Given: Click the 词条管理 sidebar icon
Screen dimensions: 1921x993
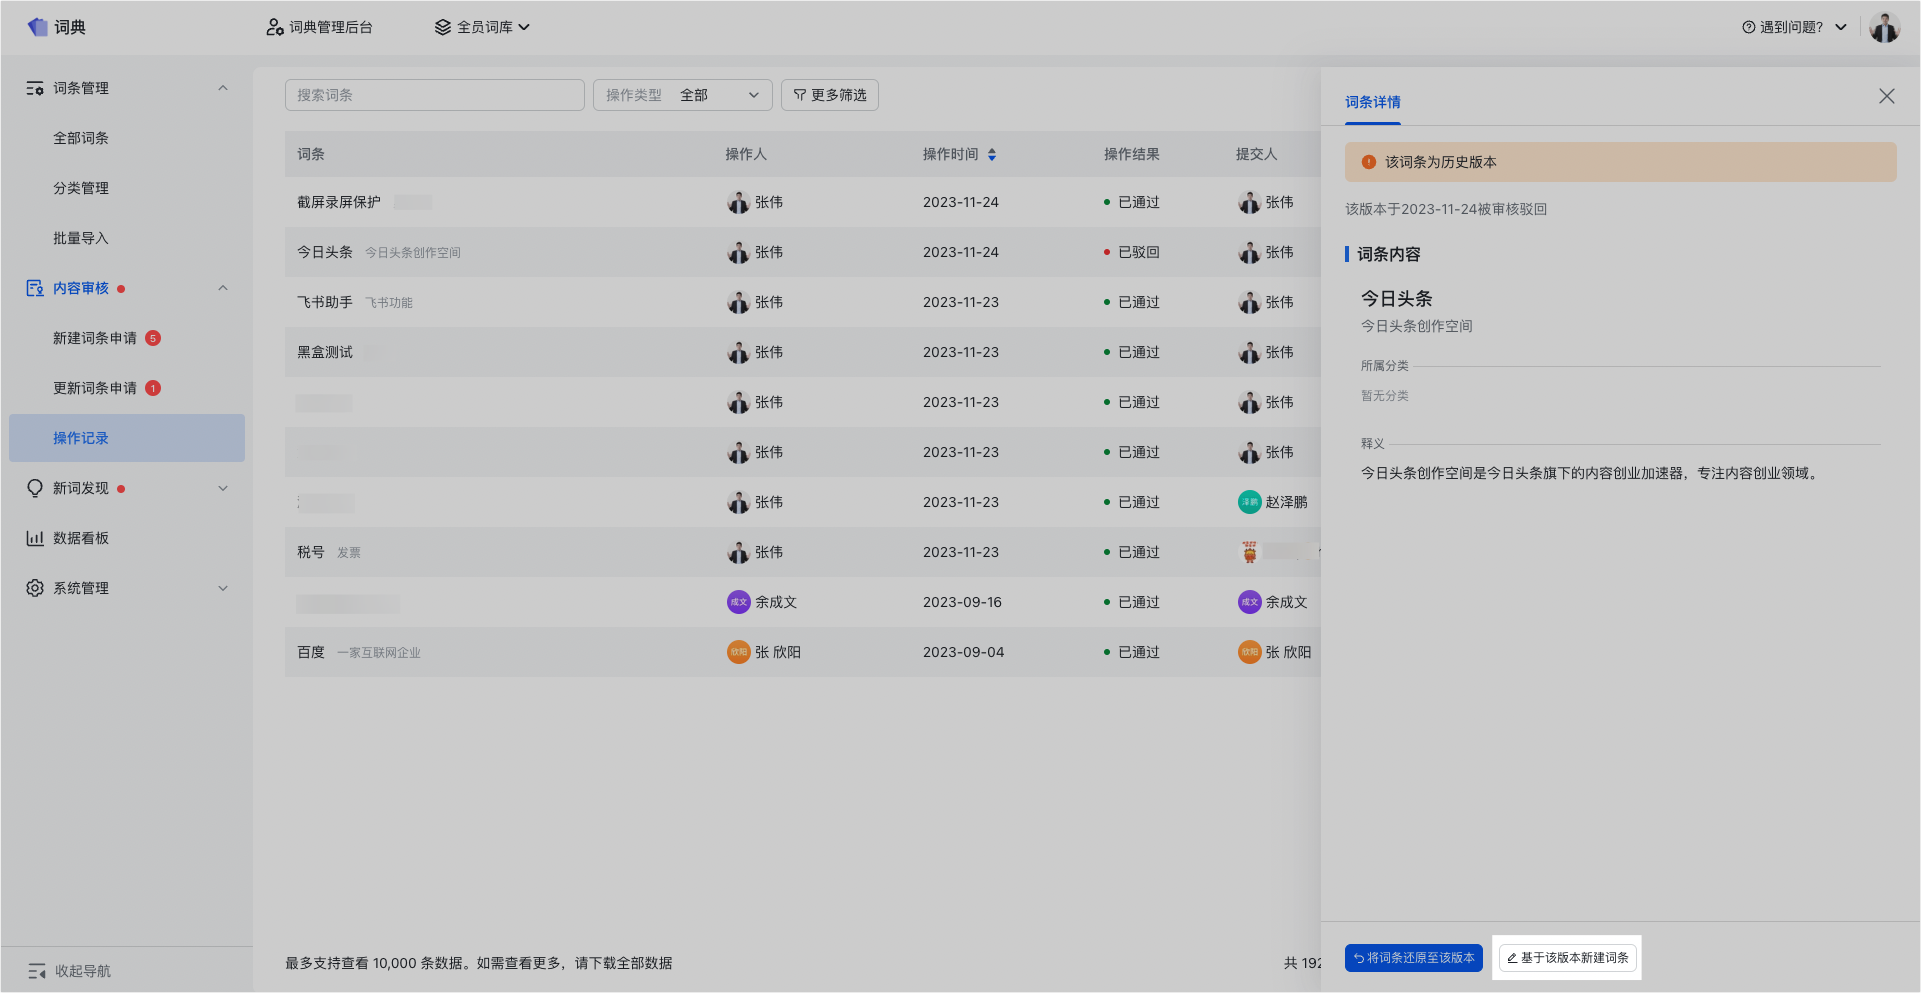Looking at the screenshot, I should click(35, 88).
